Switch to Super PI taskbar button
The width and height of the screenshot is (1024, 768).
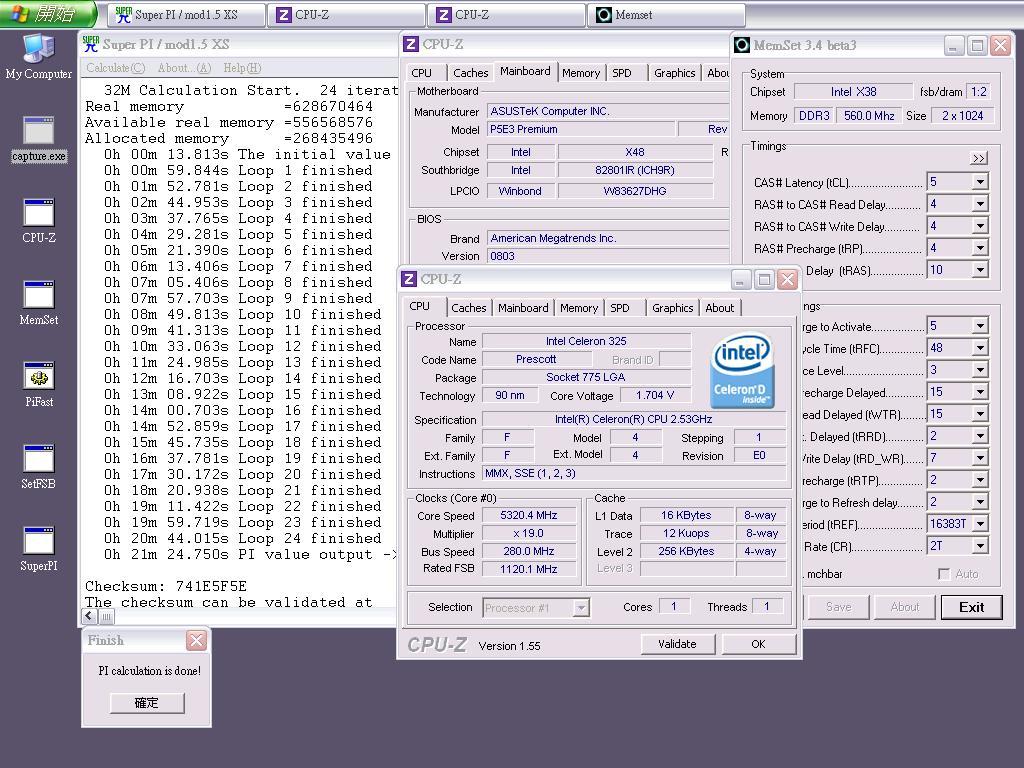[x=187, y=14]
